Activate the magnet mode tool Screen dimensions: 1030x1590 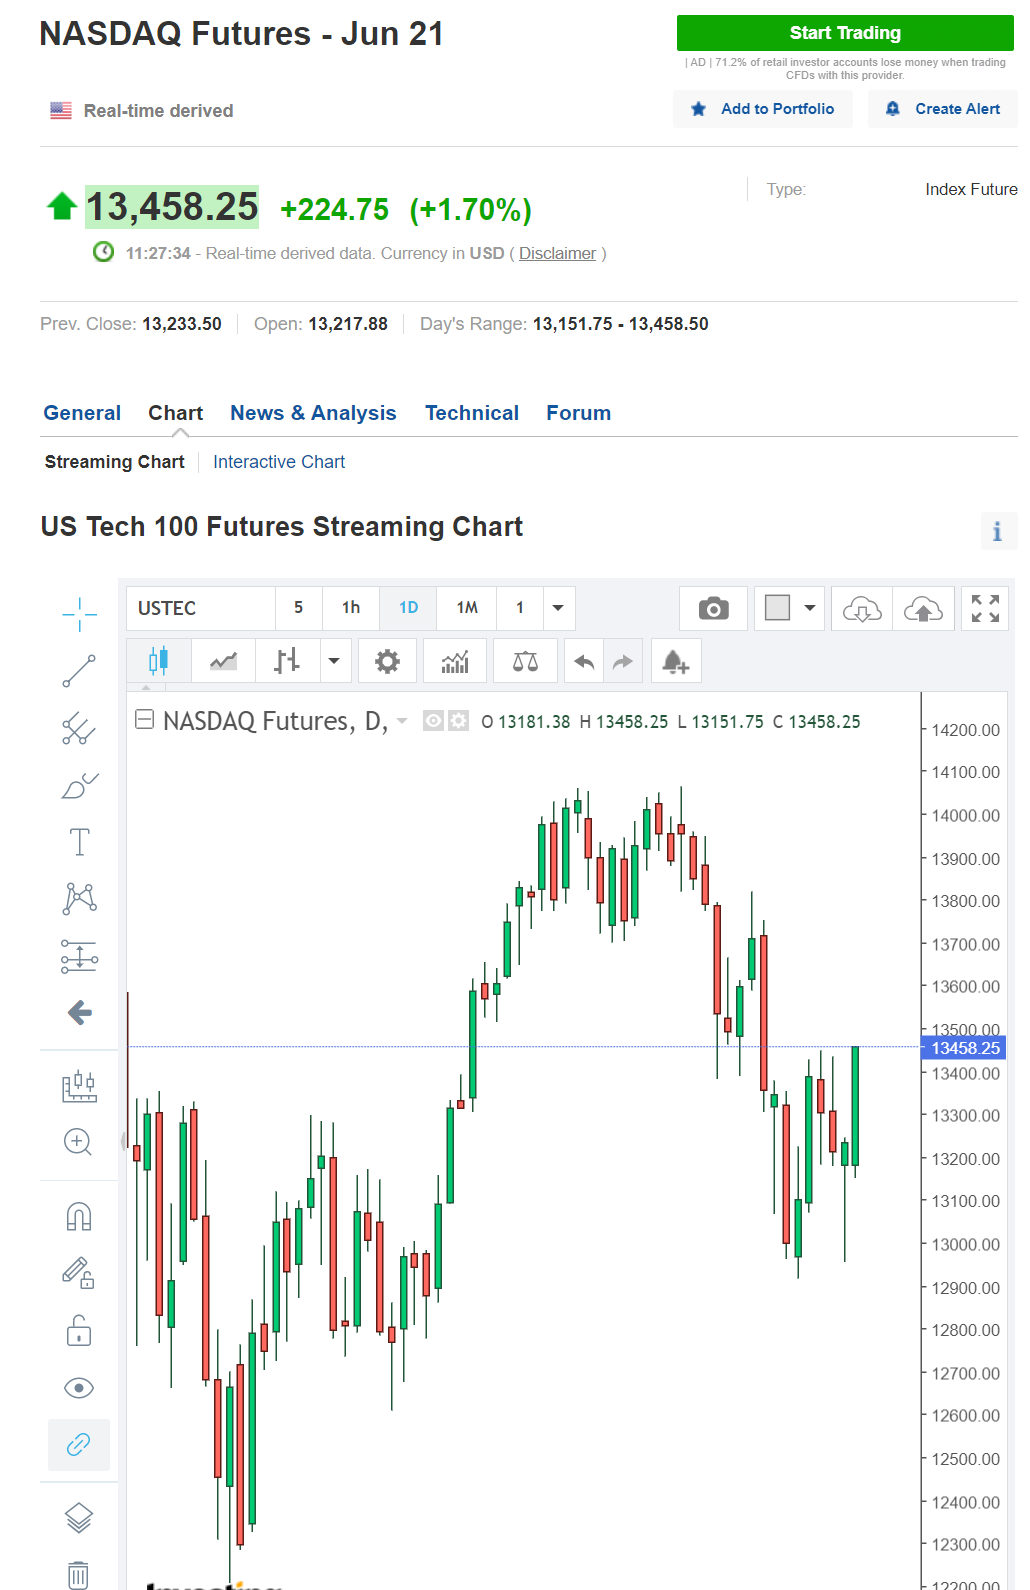[79, 1216]
